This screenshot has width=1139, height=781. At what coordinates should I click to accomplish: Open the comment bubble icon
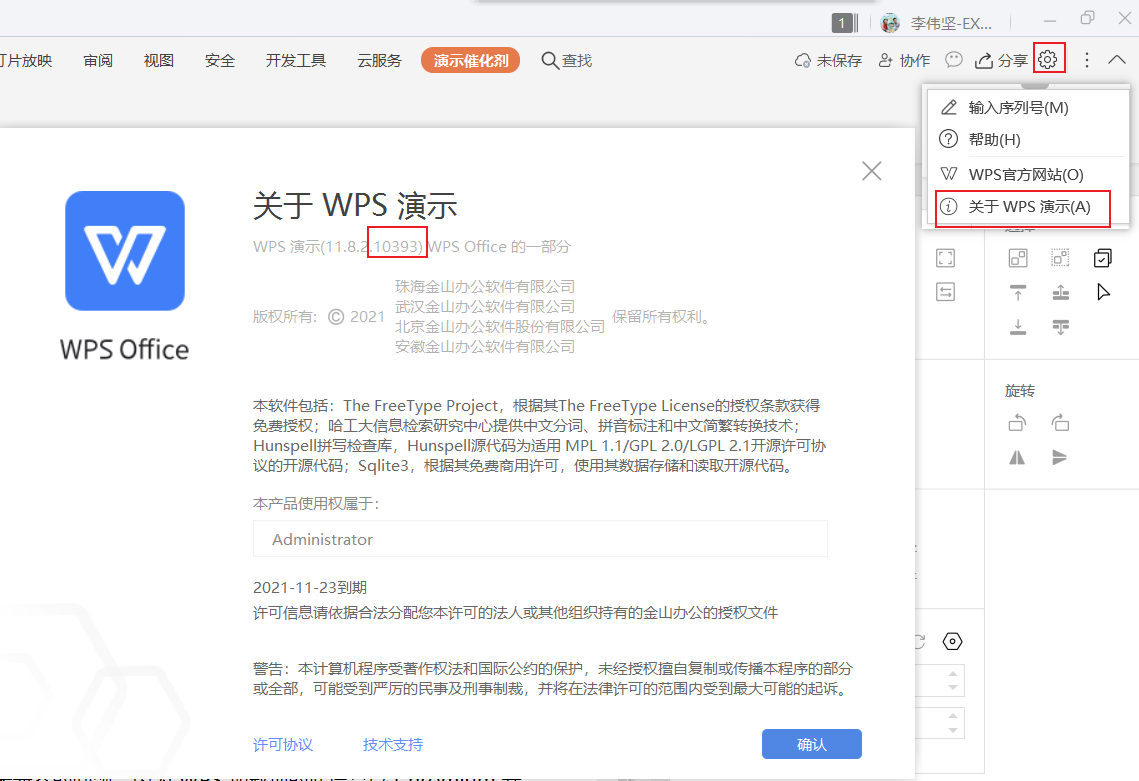[x=954, y=60]
